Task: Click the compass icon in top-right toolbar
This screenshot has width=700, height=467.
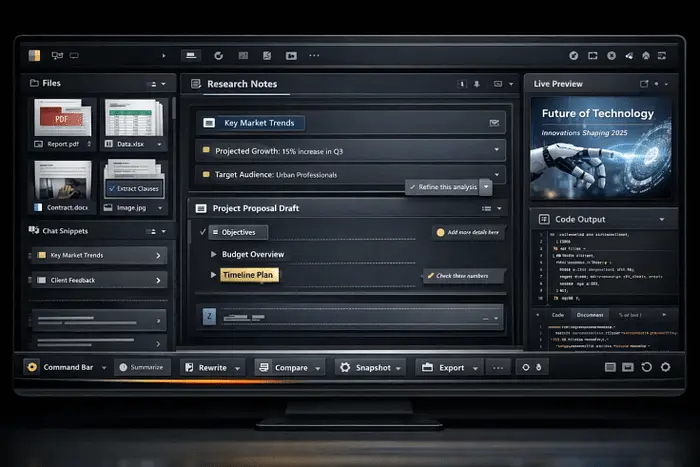Action: point(574,56)
